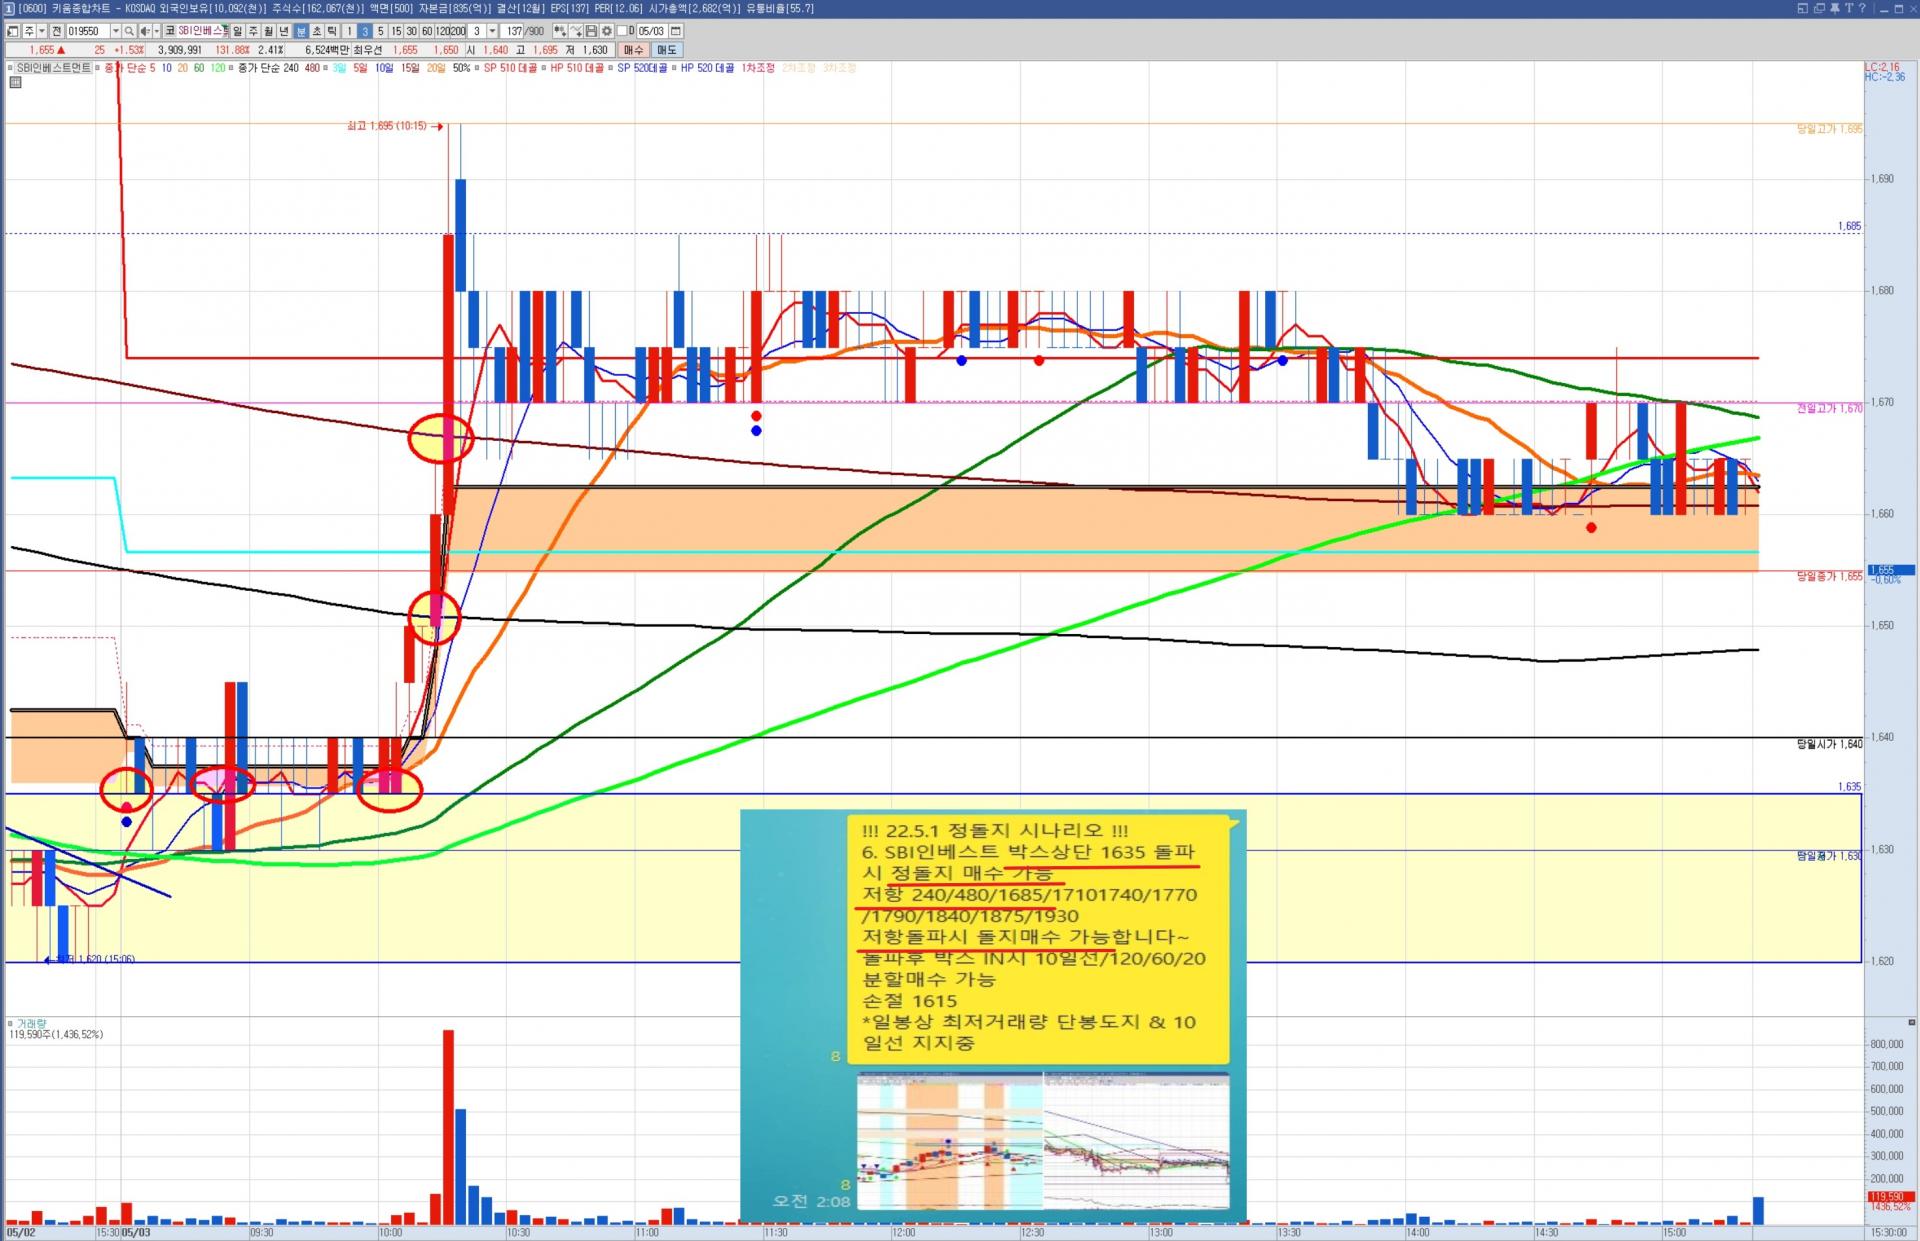Click the candle count 137 input field
The image size is (1920, 1241).
click(514, 31)
